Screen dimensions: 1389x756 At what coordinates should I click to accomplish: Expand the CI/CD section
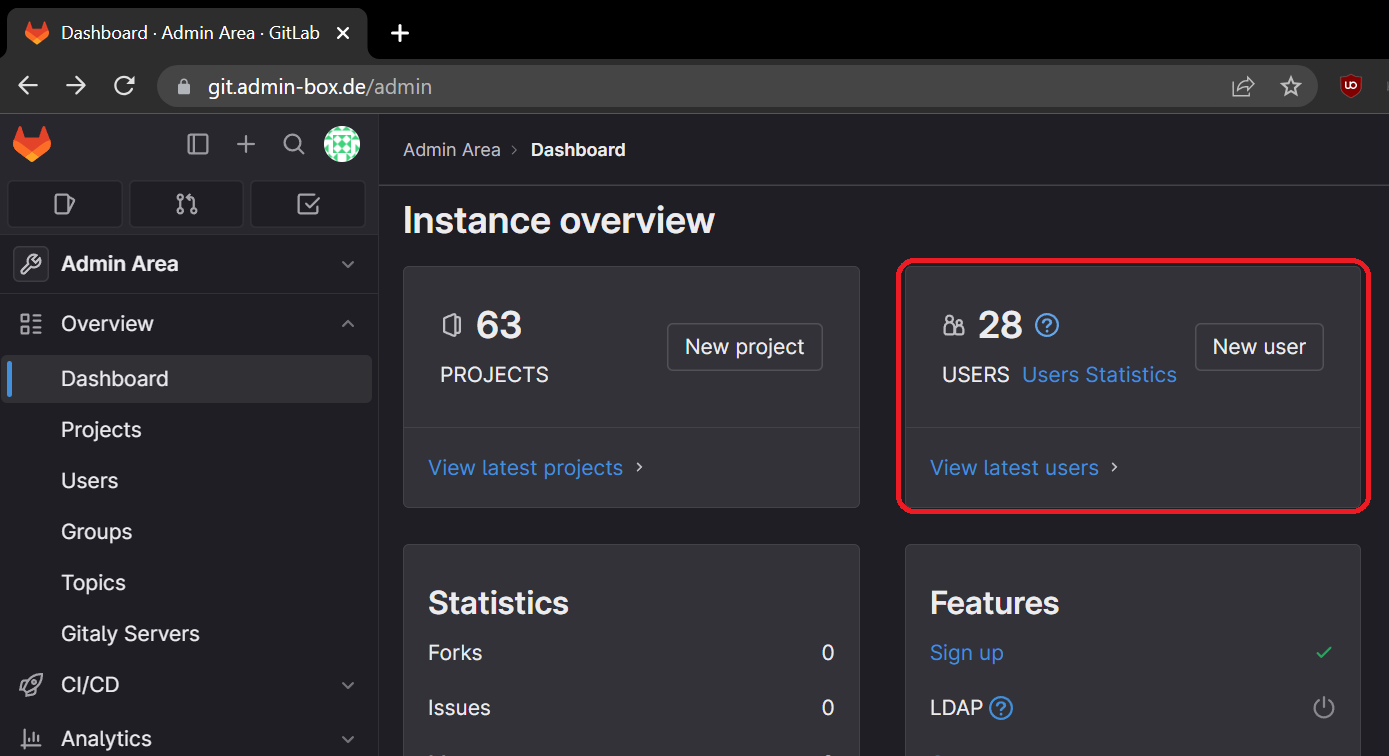click(x=348, y=685)
